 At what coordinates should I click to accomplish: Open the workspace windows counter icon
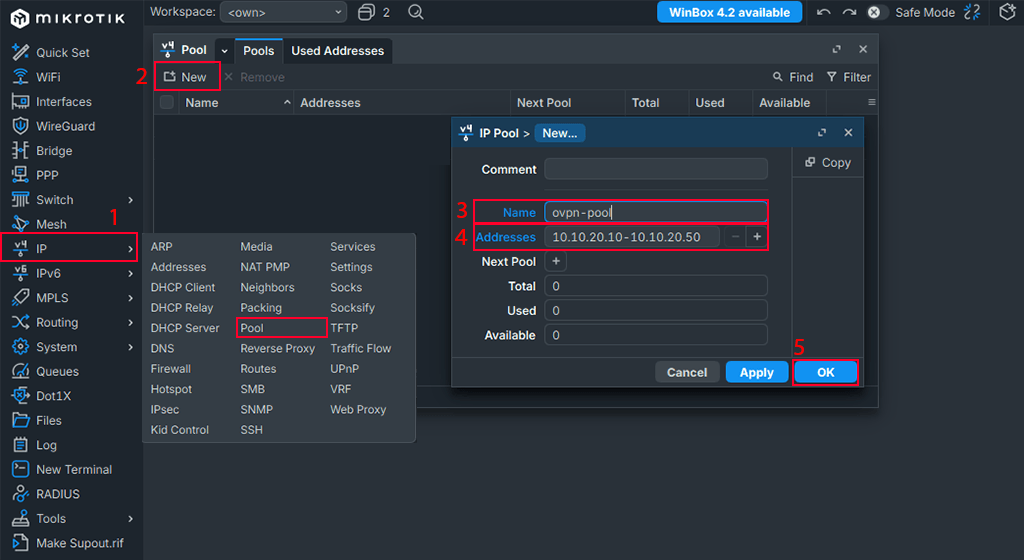(367, 12)
